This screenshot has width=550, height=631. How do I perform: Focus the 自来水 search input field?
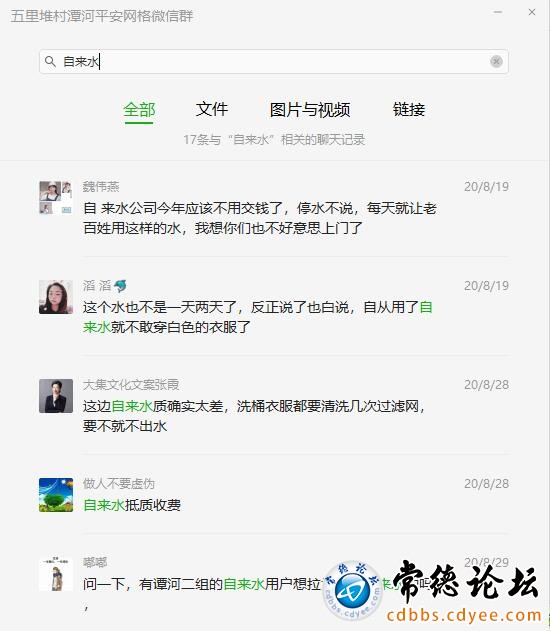pyautogui.click(x=274, y=62)
